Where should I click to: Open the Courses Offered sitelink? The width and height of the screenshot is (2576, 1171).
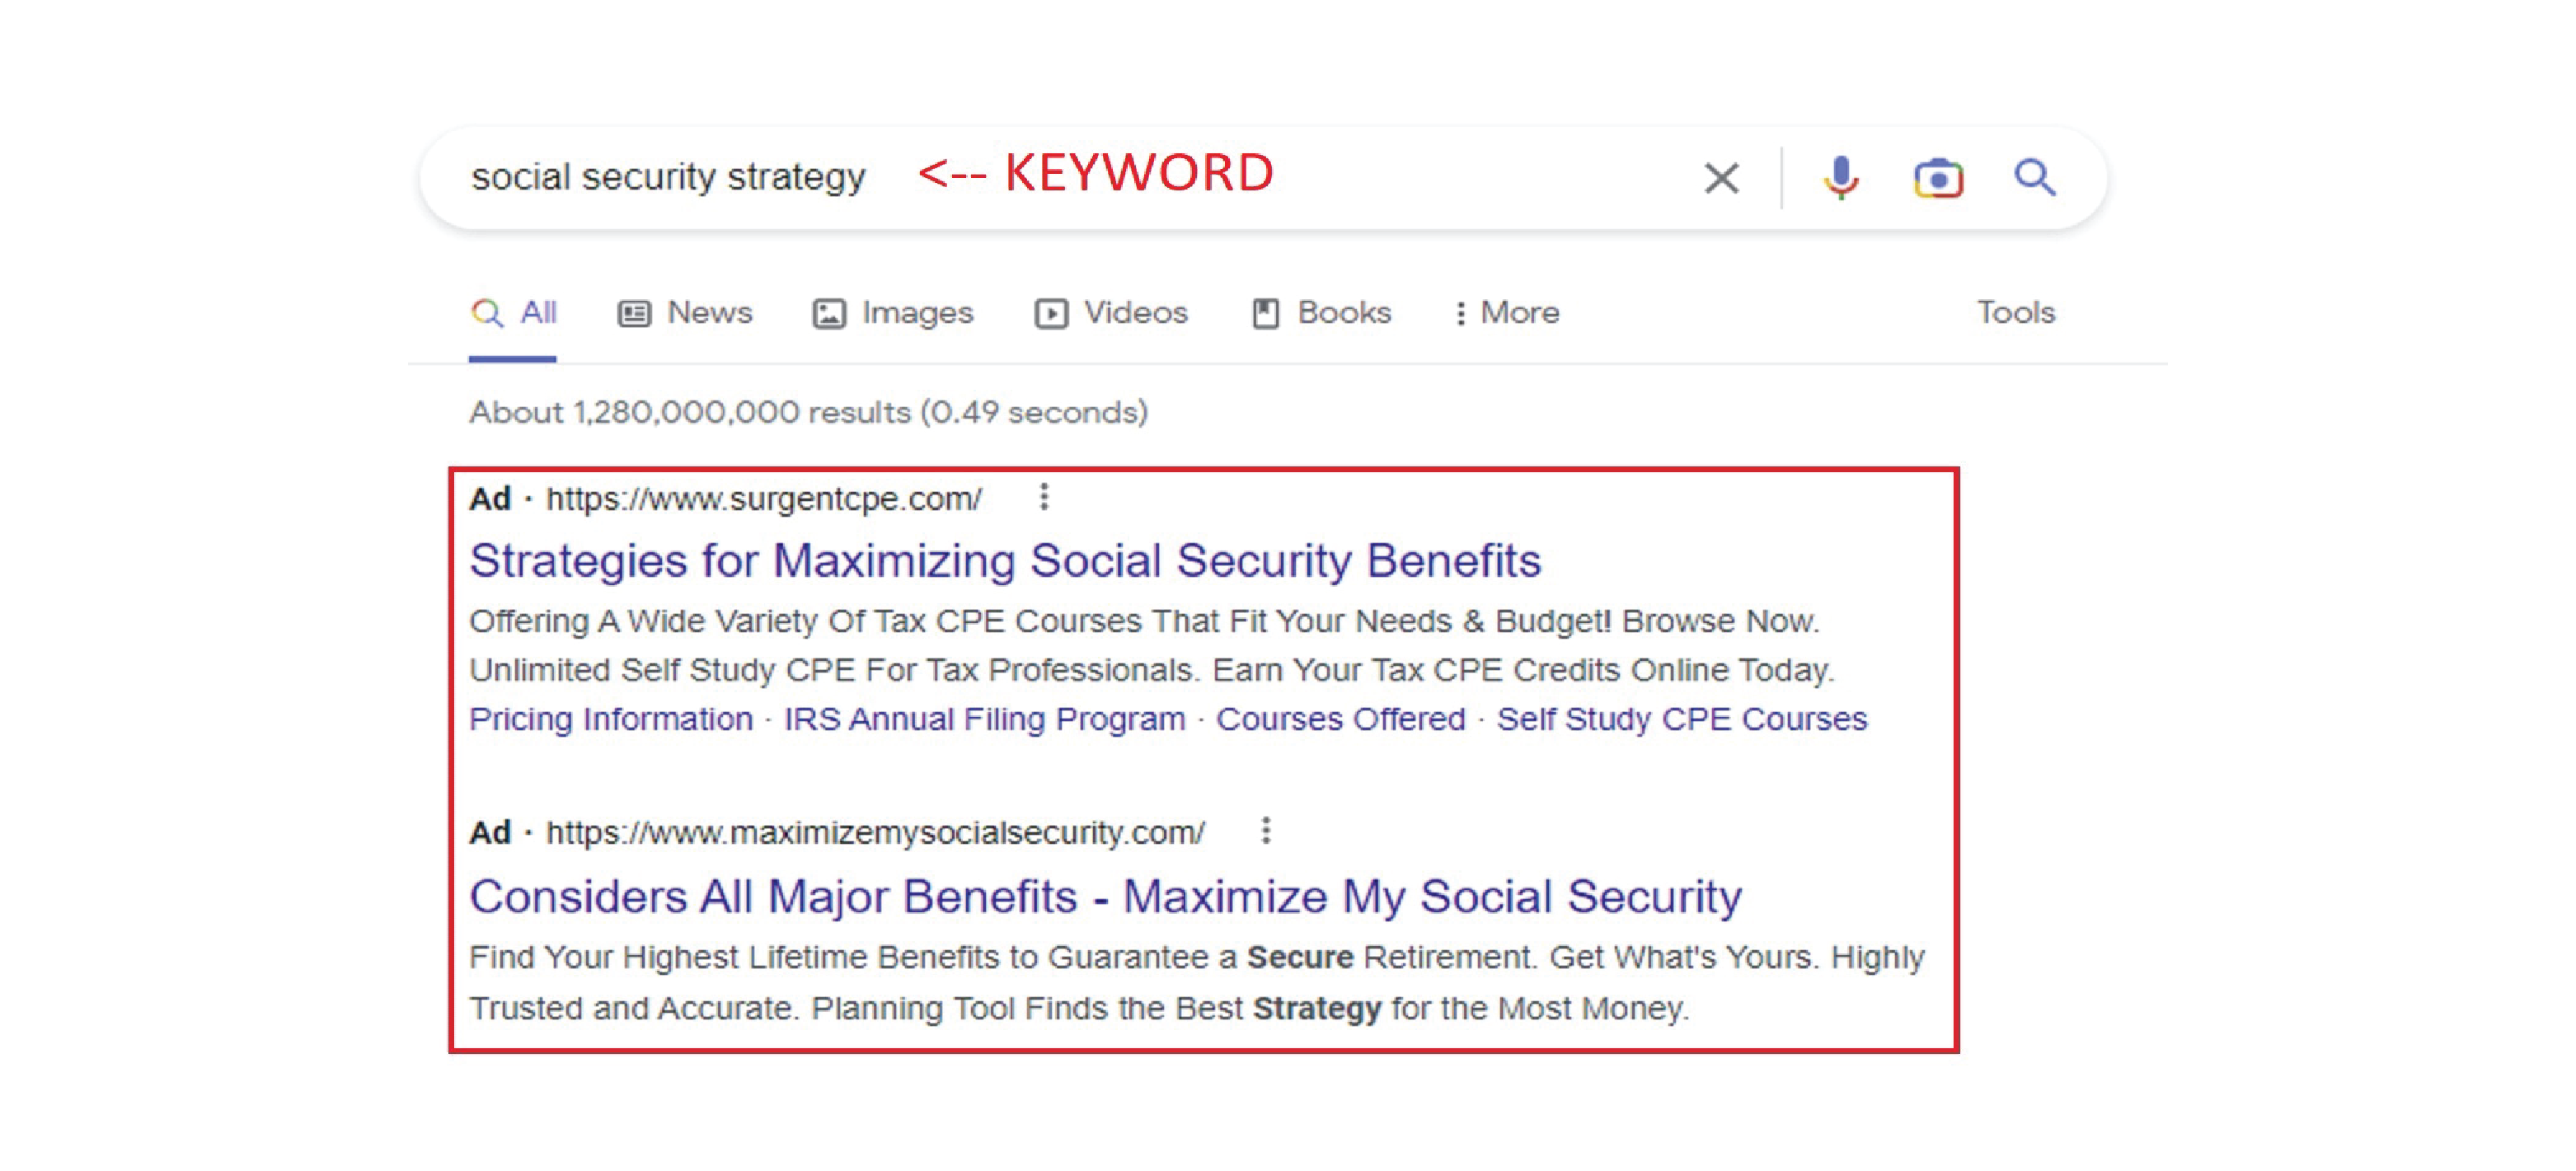coord(1340,719)
